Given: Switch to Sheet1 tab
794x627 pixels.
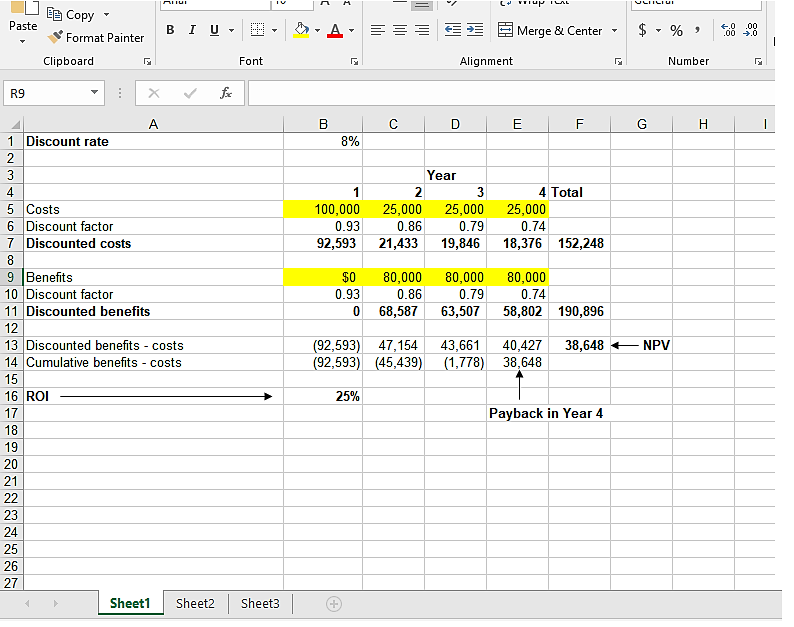Looking at the screenshot, I should click(130, 603).
